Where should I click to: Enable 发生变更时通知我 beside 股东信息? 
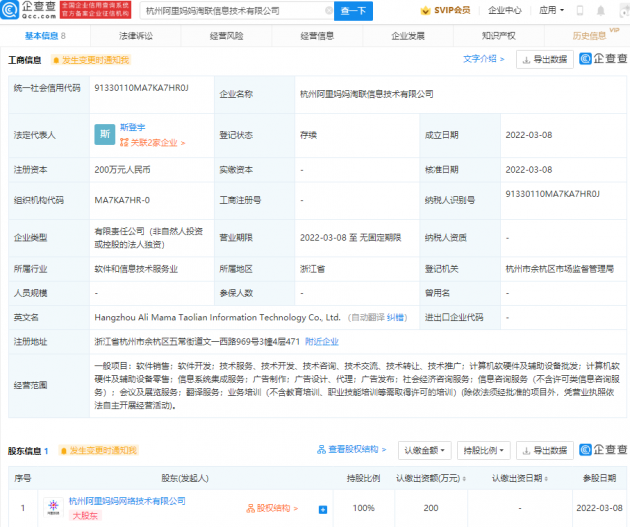[x=99, y=451]
